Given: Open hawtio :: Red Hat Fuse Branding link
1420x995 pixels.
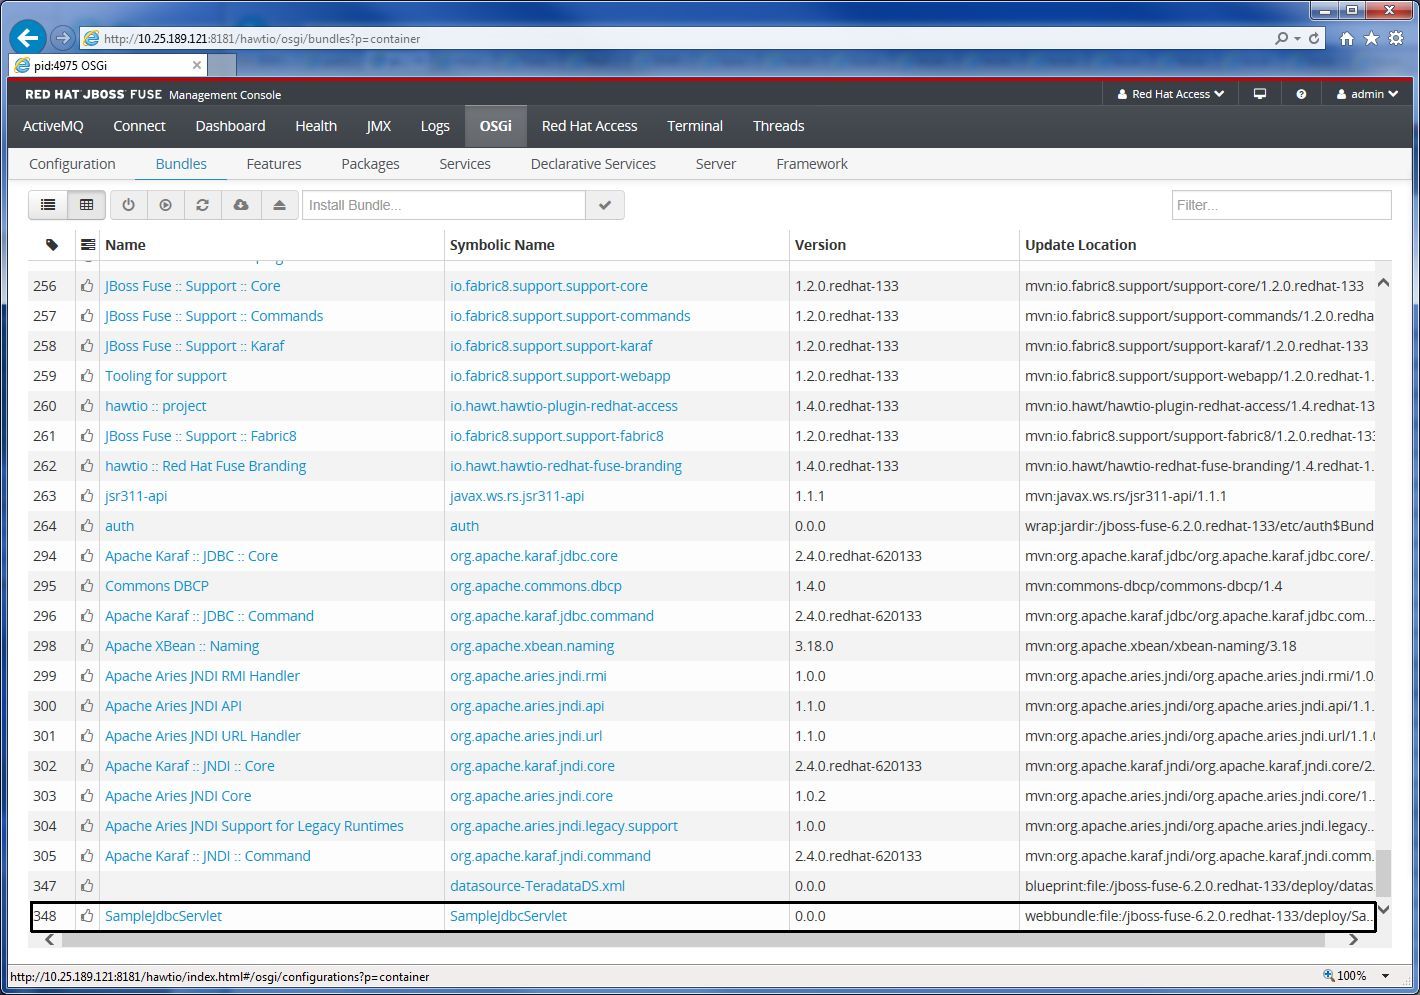Looking at the screenshot, I should pyautogui.click(x=205, y=466).
